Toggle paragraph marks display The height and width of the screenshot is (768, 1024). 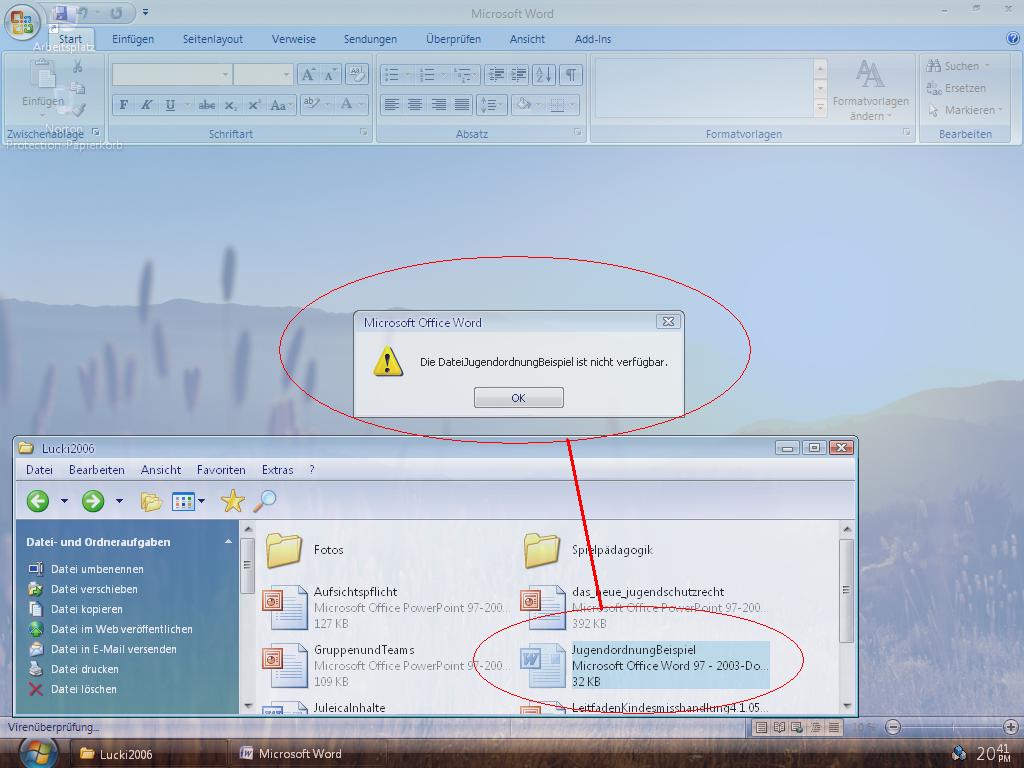[571, 75]
